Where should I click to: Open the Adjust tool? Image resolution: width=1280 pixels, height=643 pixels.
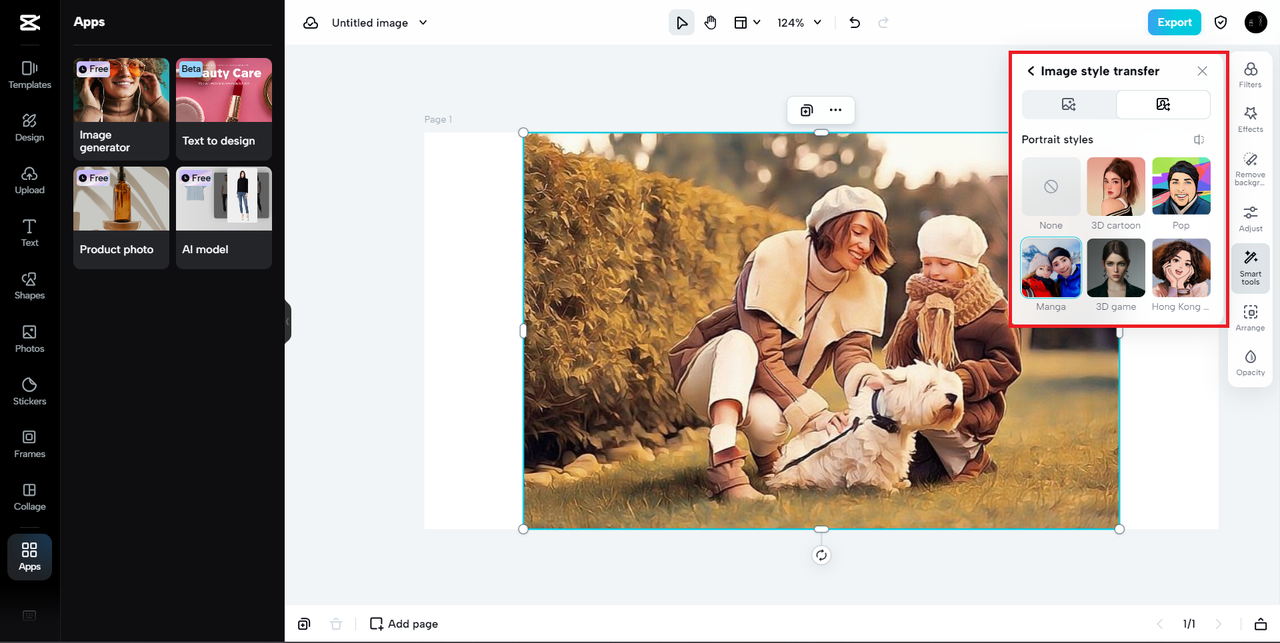point(1250,219)
